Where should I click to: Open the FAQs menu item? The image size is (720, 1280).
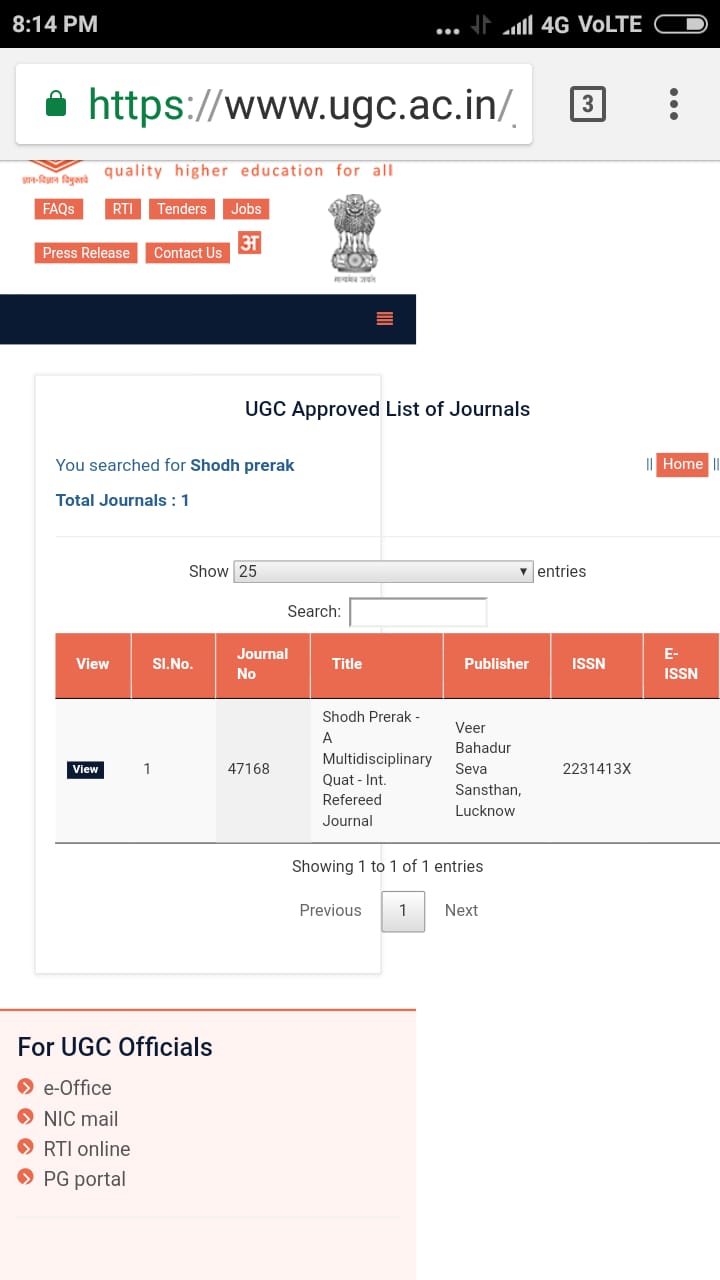[59, 209]
